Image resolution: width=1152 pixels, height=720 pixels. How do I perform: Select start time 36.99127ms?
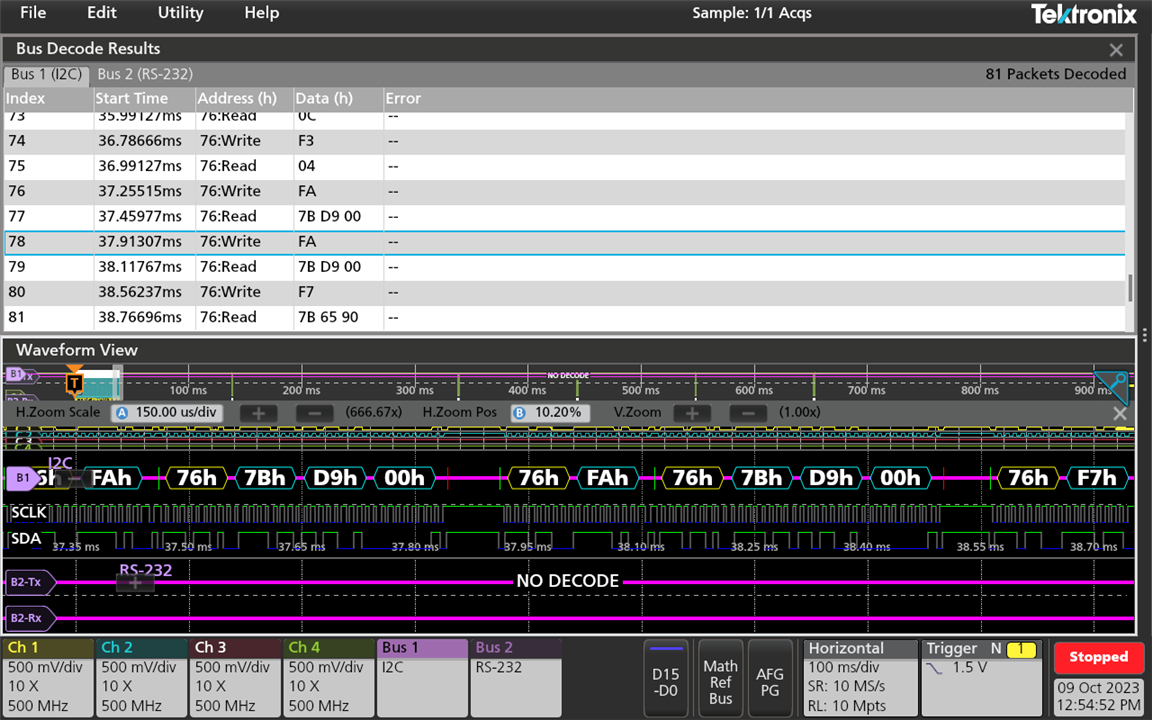[140, 166]
